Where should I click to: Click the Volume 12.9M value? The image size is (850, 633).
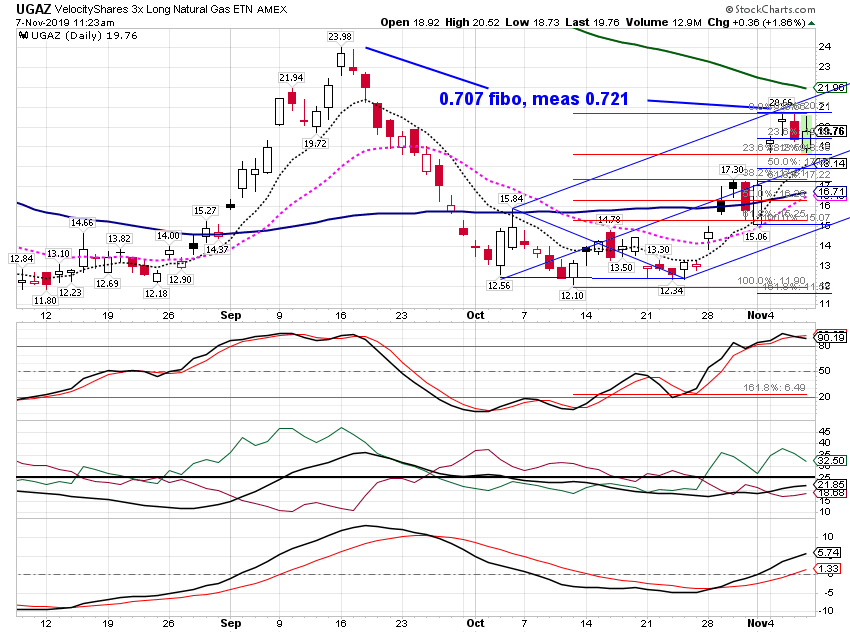point(664,22)
